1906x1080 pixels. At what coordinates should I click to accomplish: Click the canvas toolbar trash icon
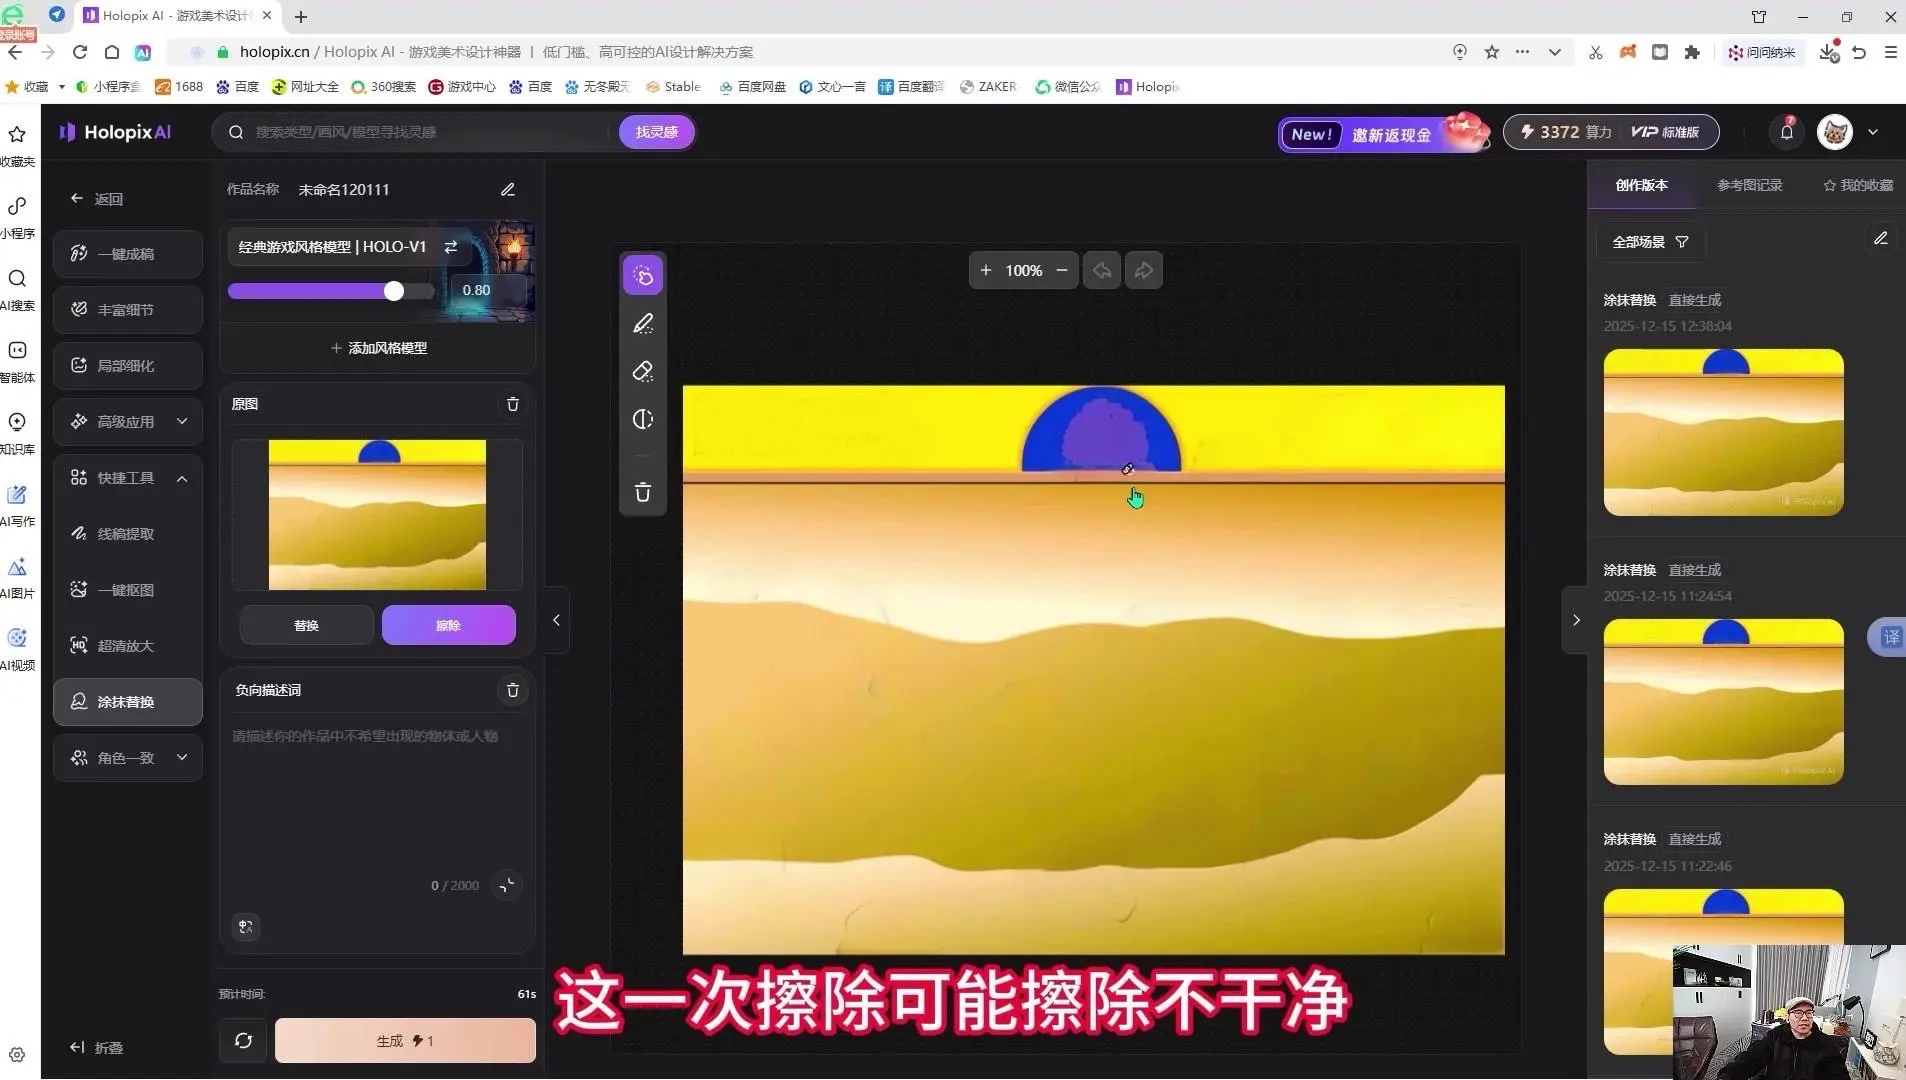(643, 492)
